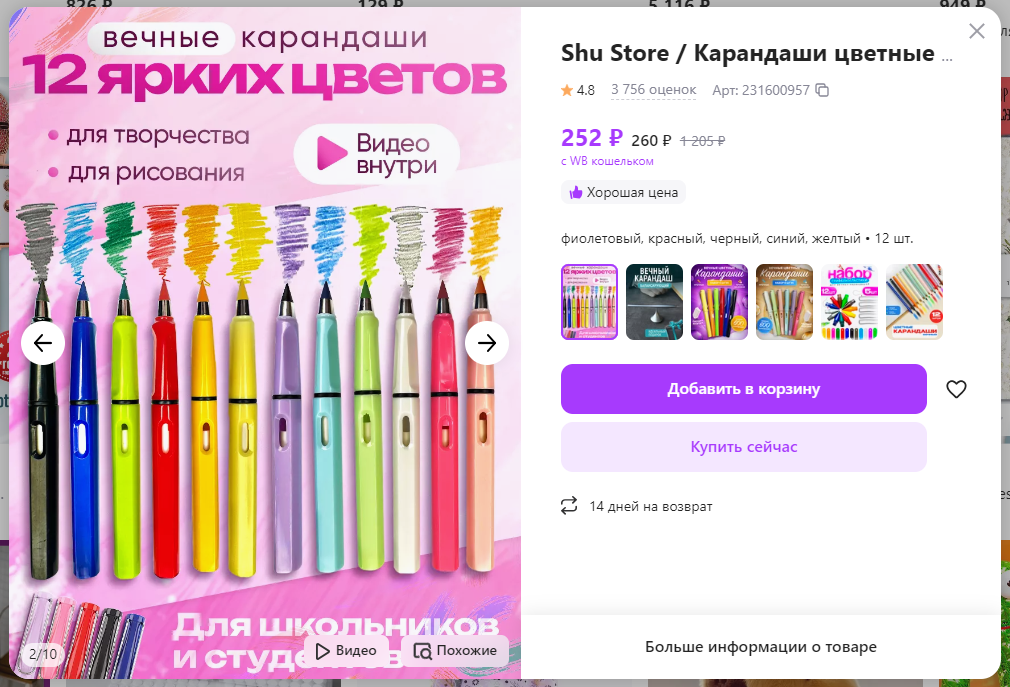The image size is (1010, 687).
Task: Play the product video via Видео button
Action: click(346, 651)
